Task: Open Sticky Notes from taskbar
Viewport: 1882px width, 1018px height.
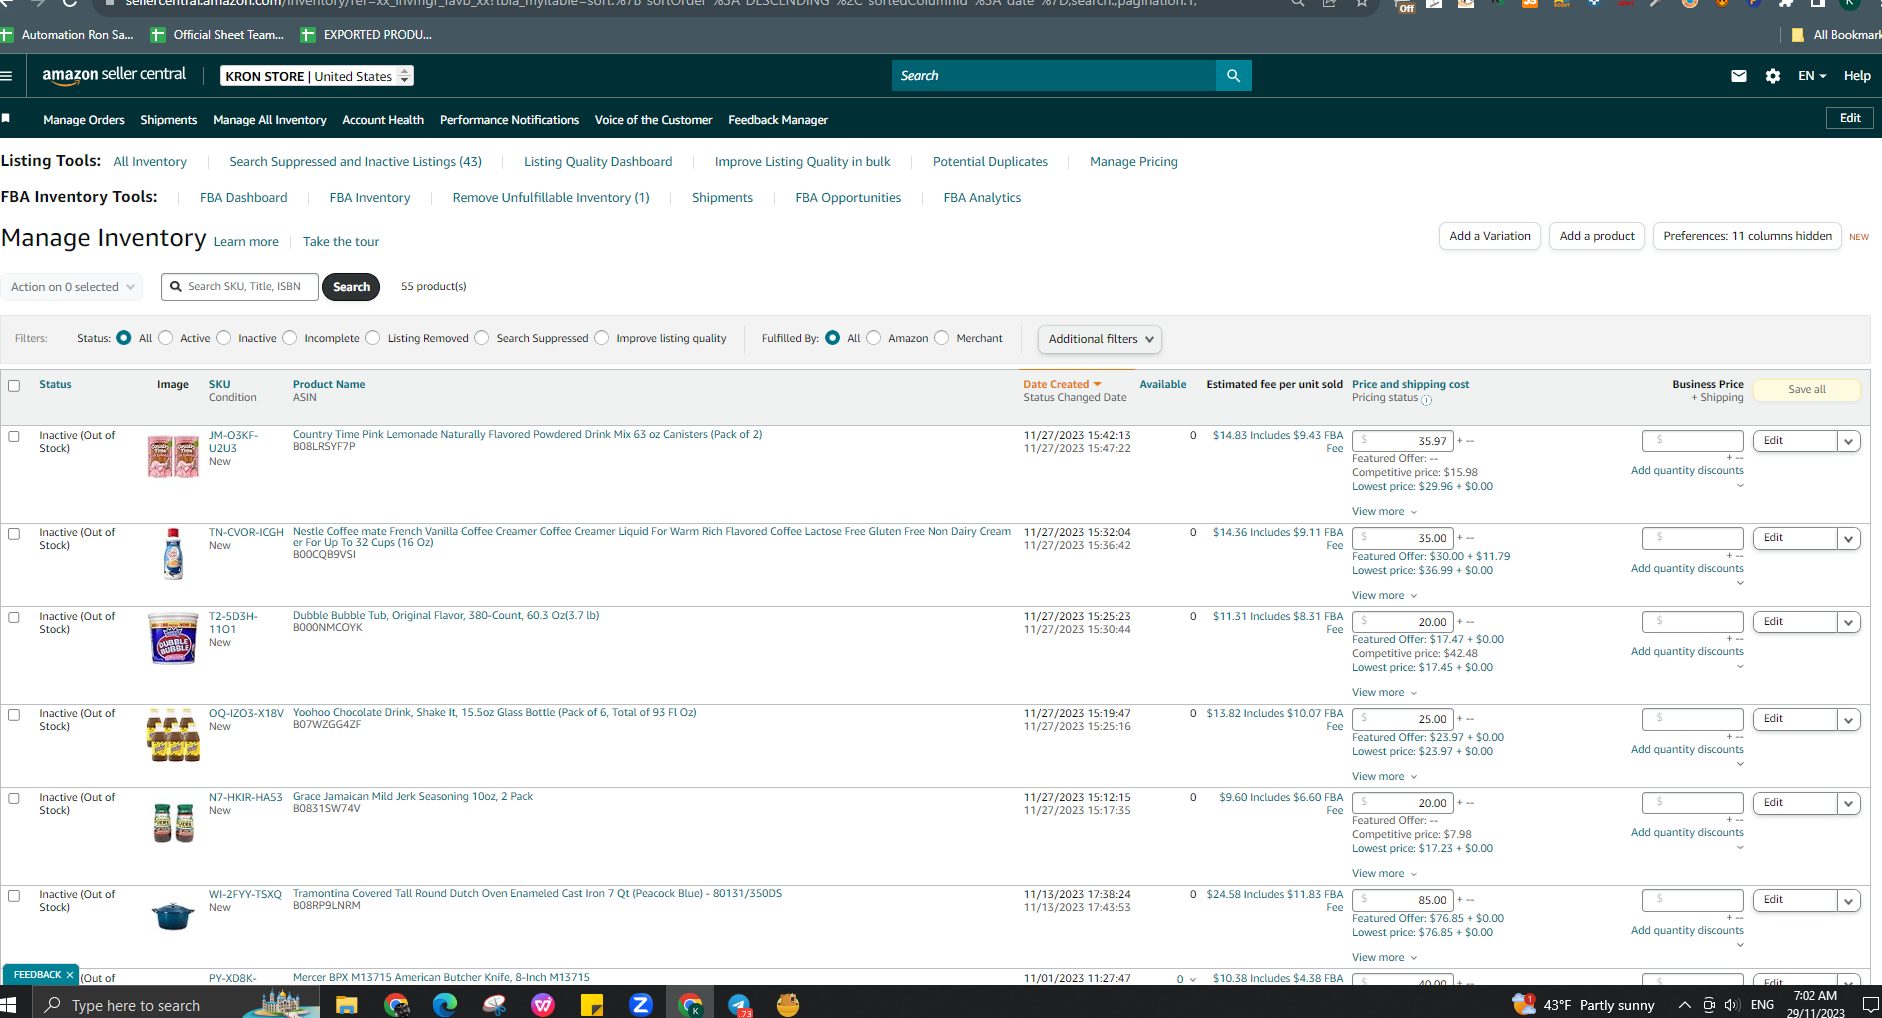Action: click(x=592, y=1004)
